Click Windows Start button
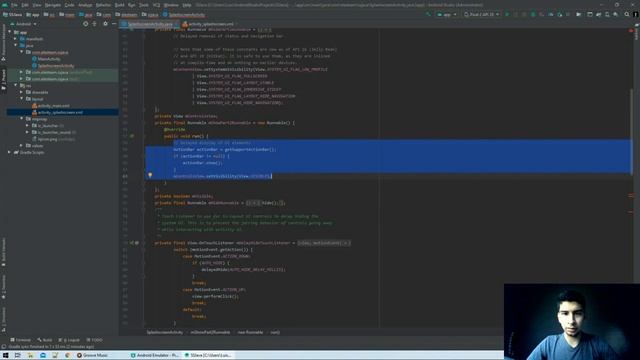 (5, 356)
